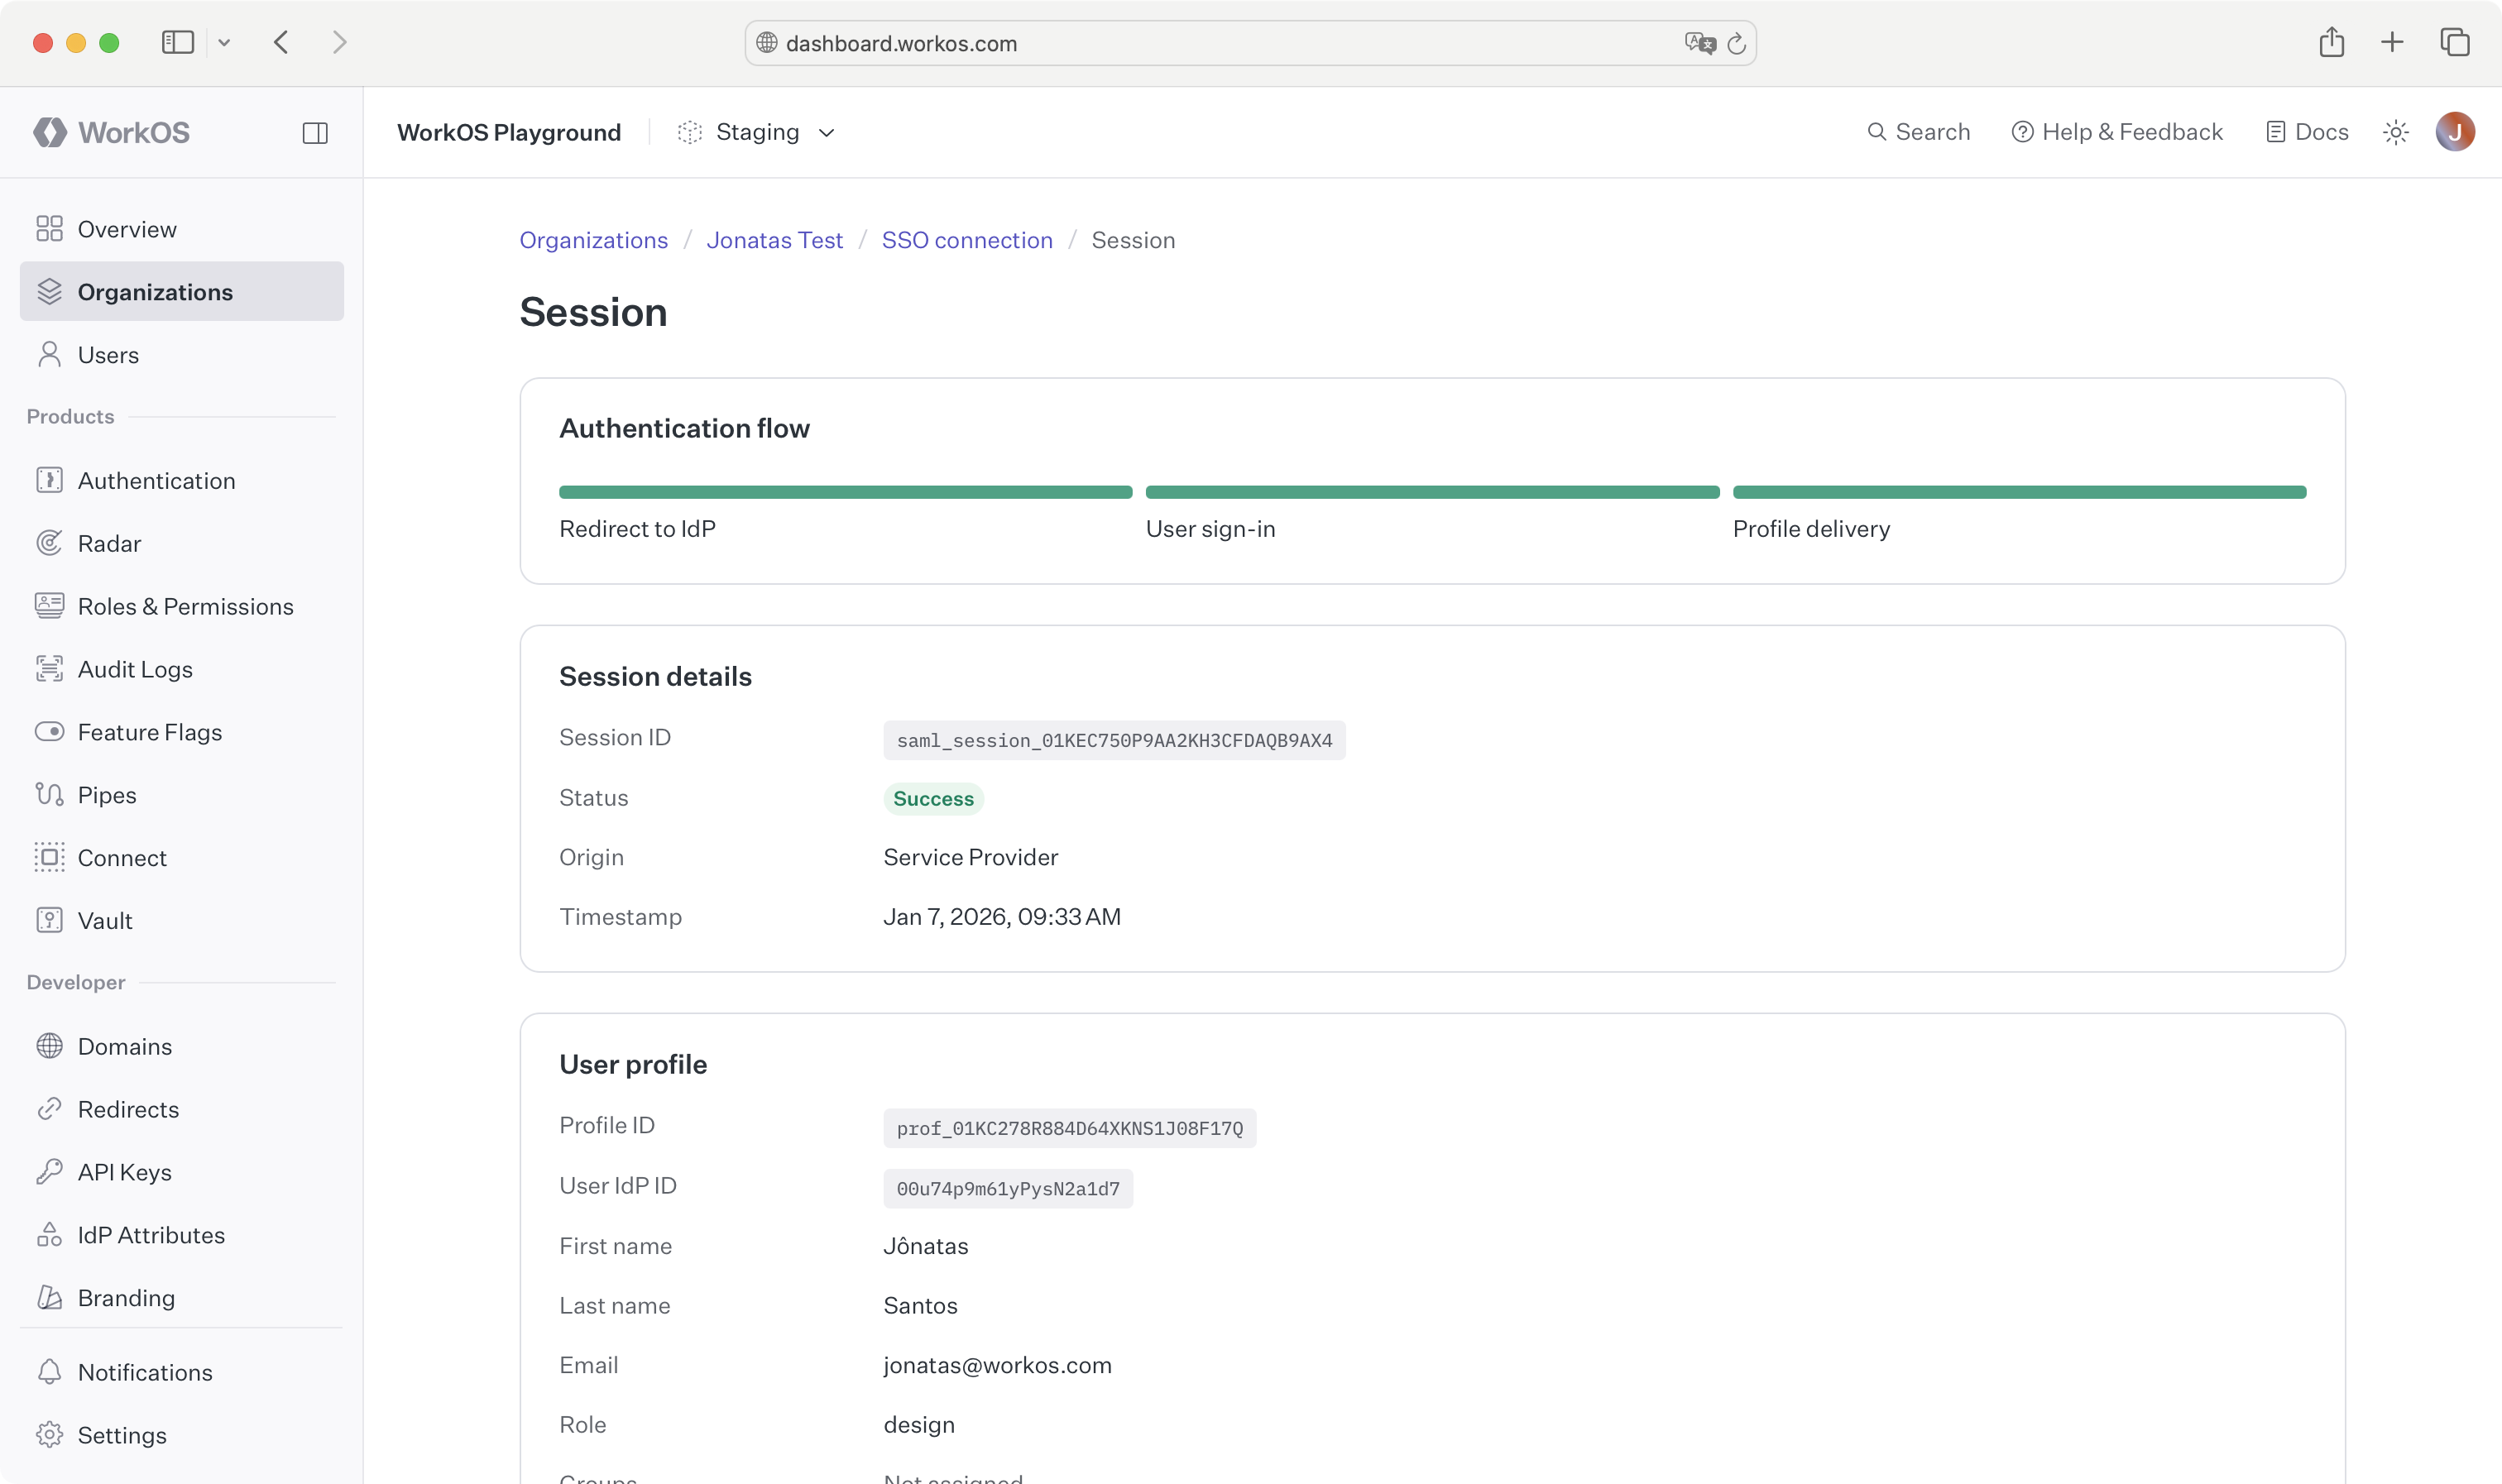Toggle light/dark theme with the sun icon
This screenshot has width=2502, height=1484.
[x=2396, y=131]
